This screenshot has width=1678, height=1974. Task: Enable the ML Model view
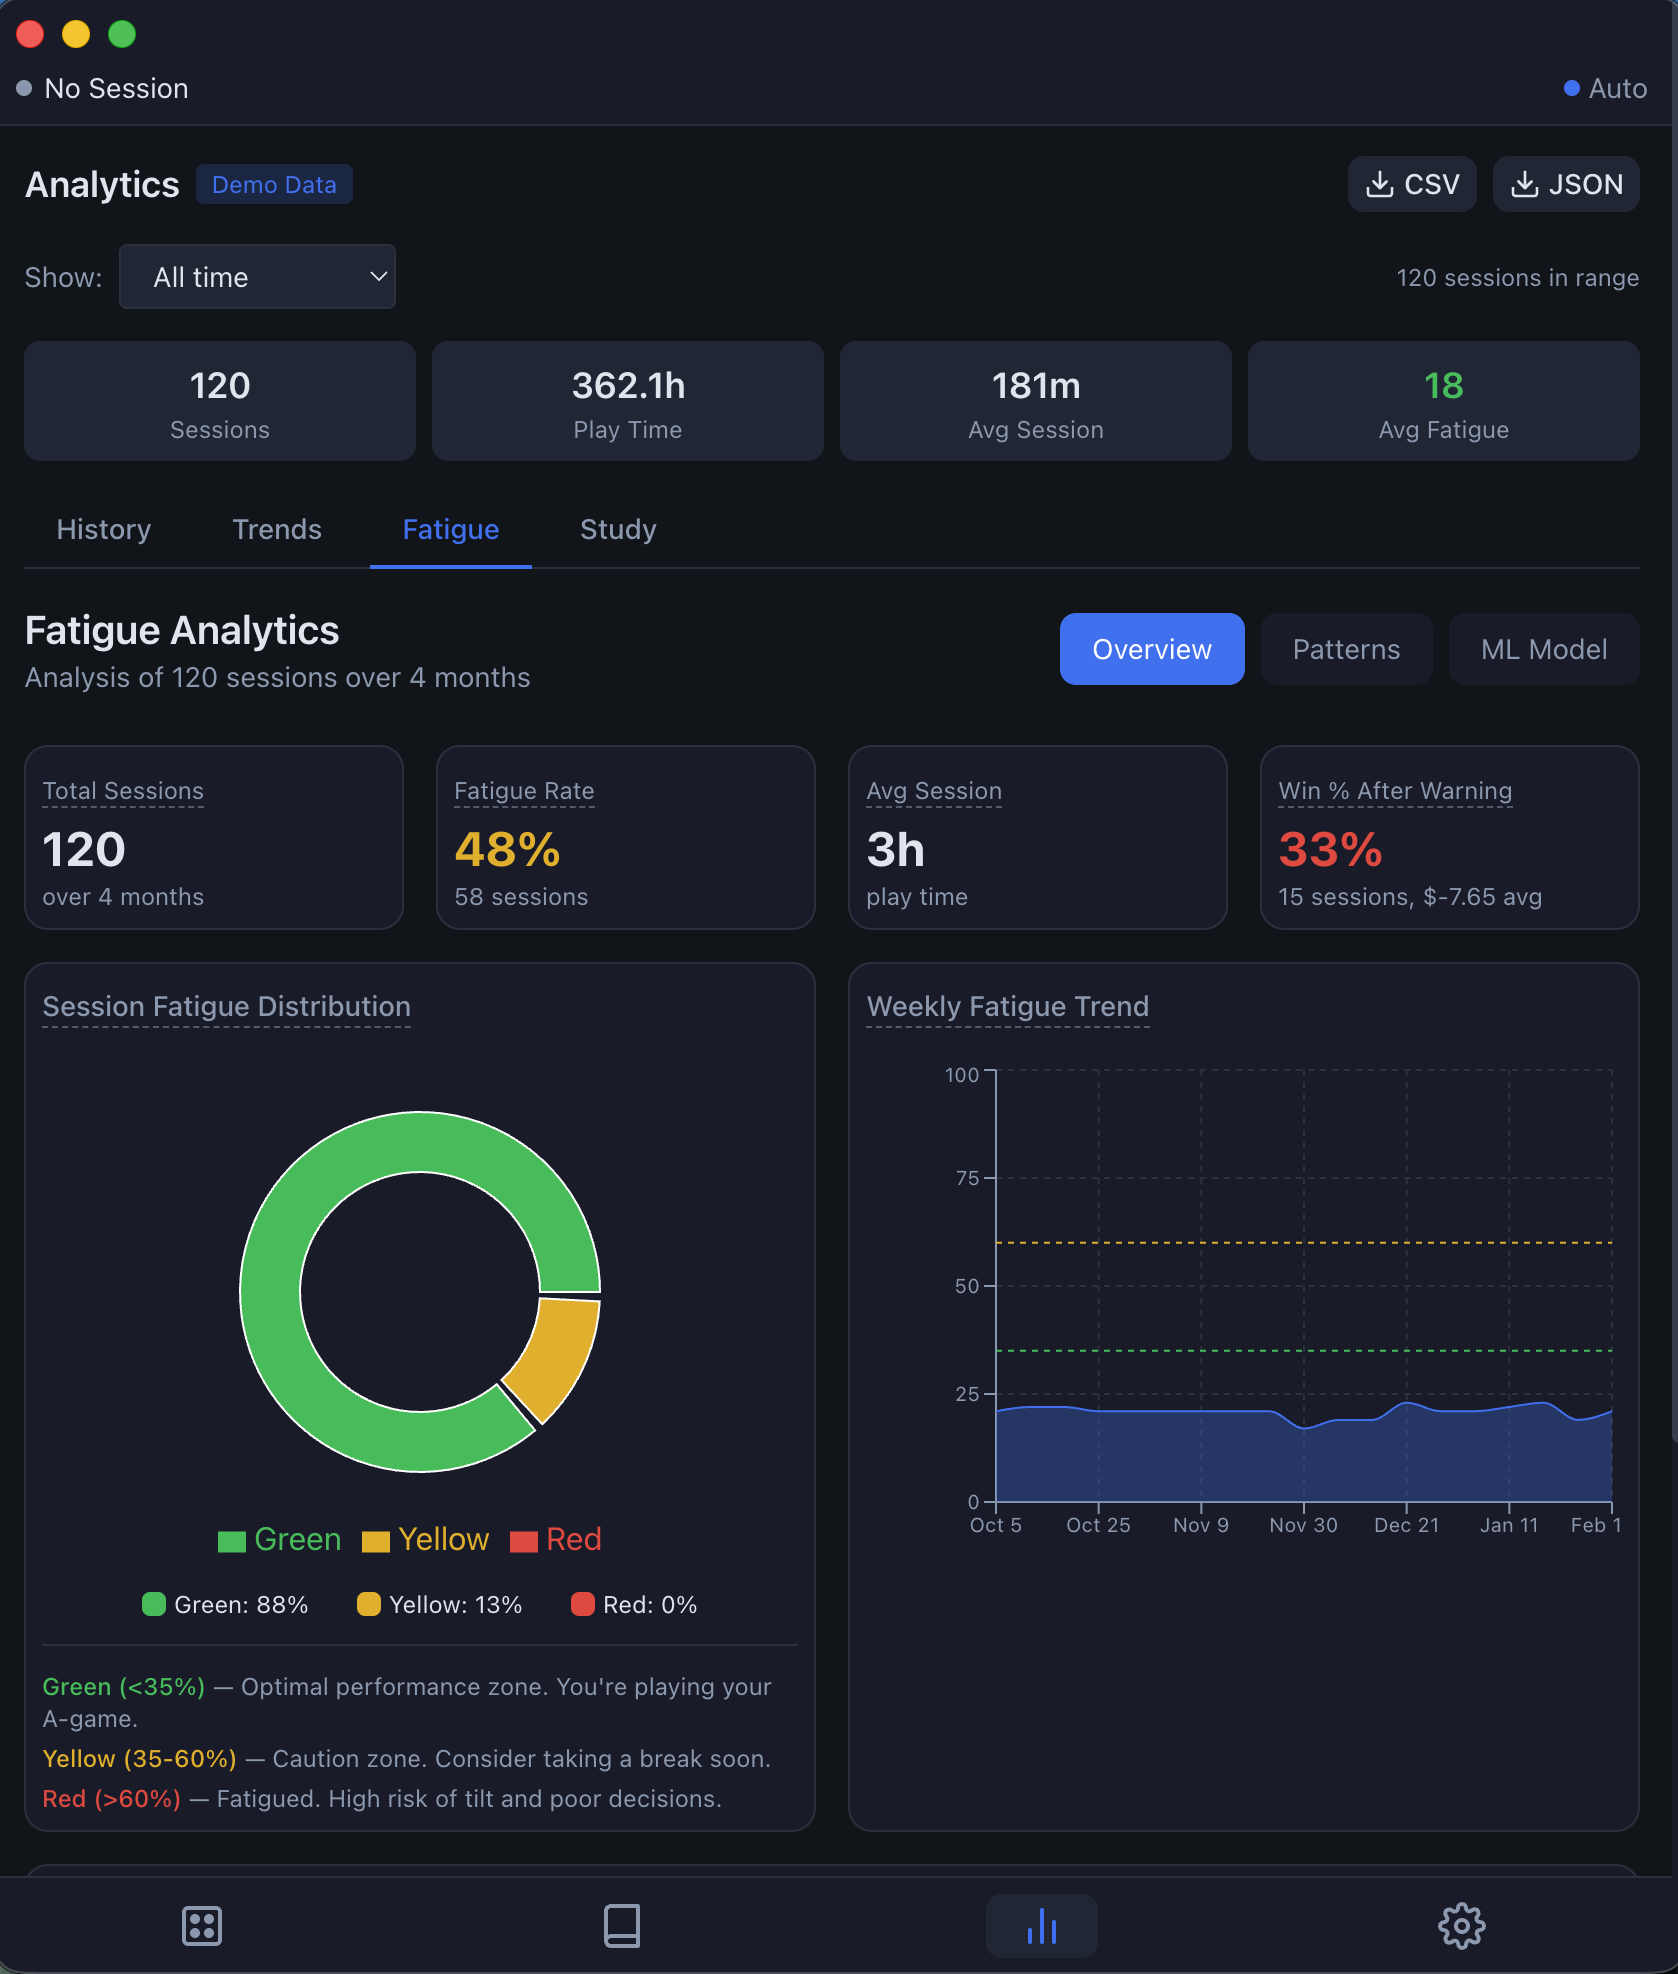coord(1543,649)
